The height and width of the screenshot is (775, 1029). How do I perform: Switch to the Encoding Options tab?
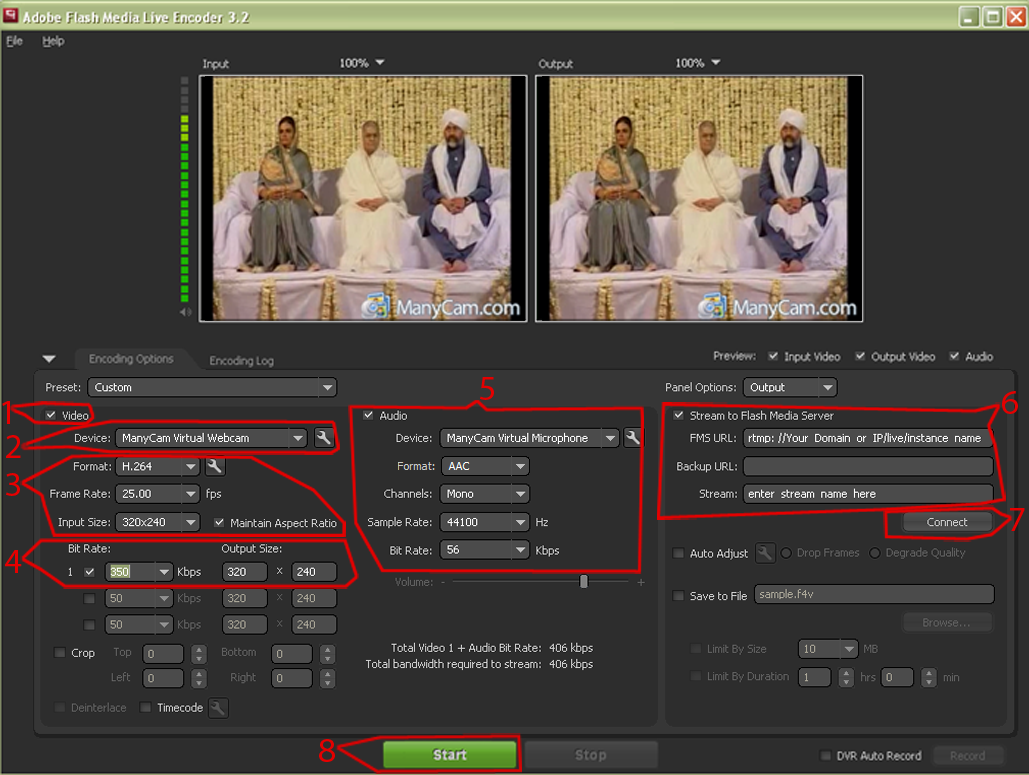[131, 359]
